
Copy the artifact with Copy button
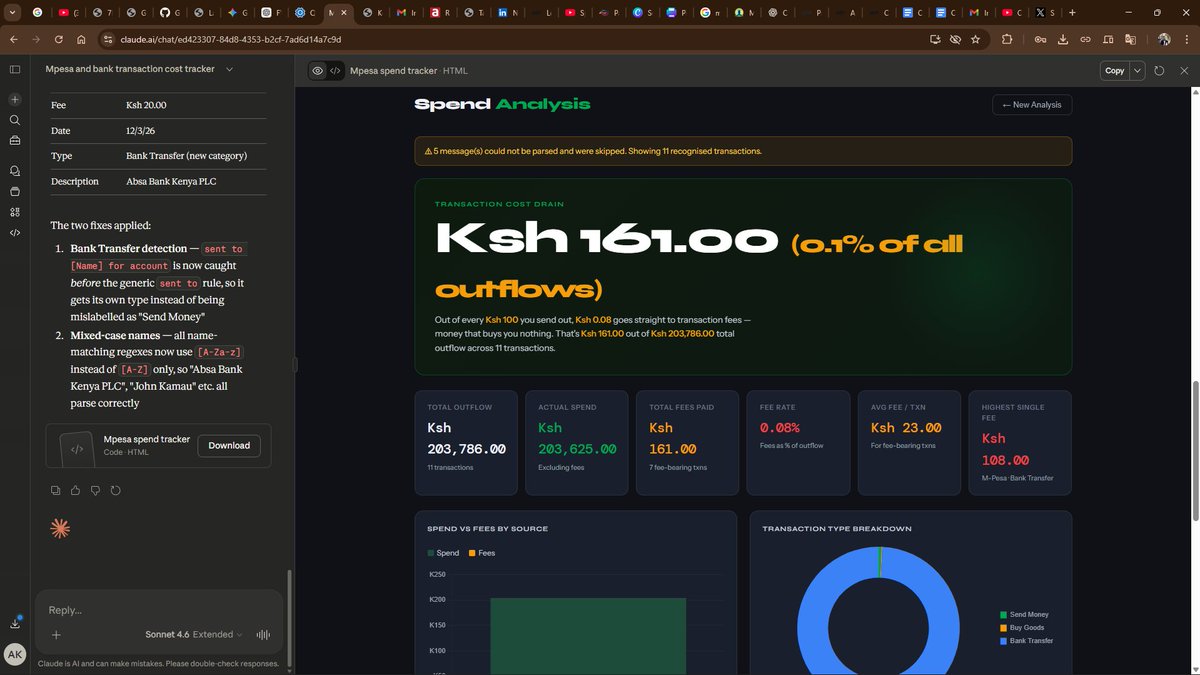[x=1114, y=71]
